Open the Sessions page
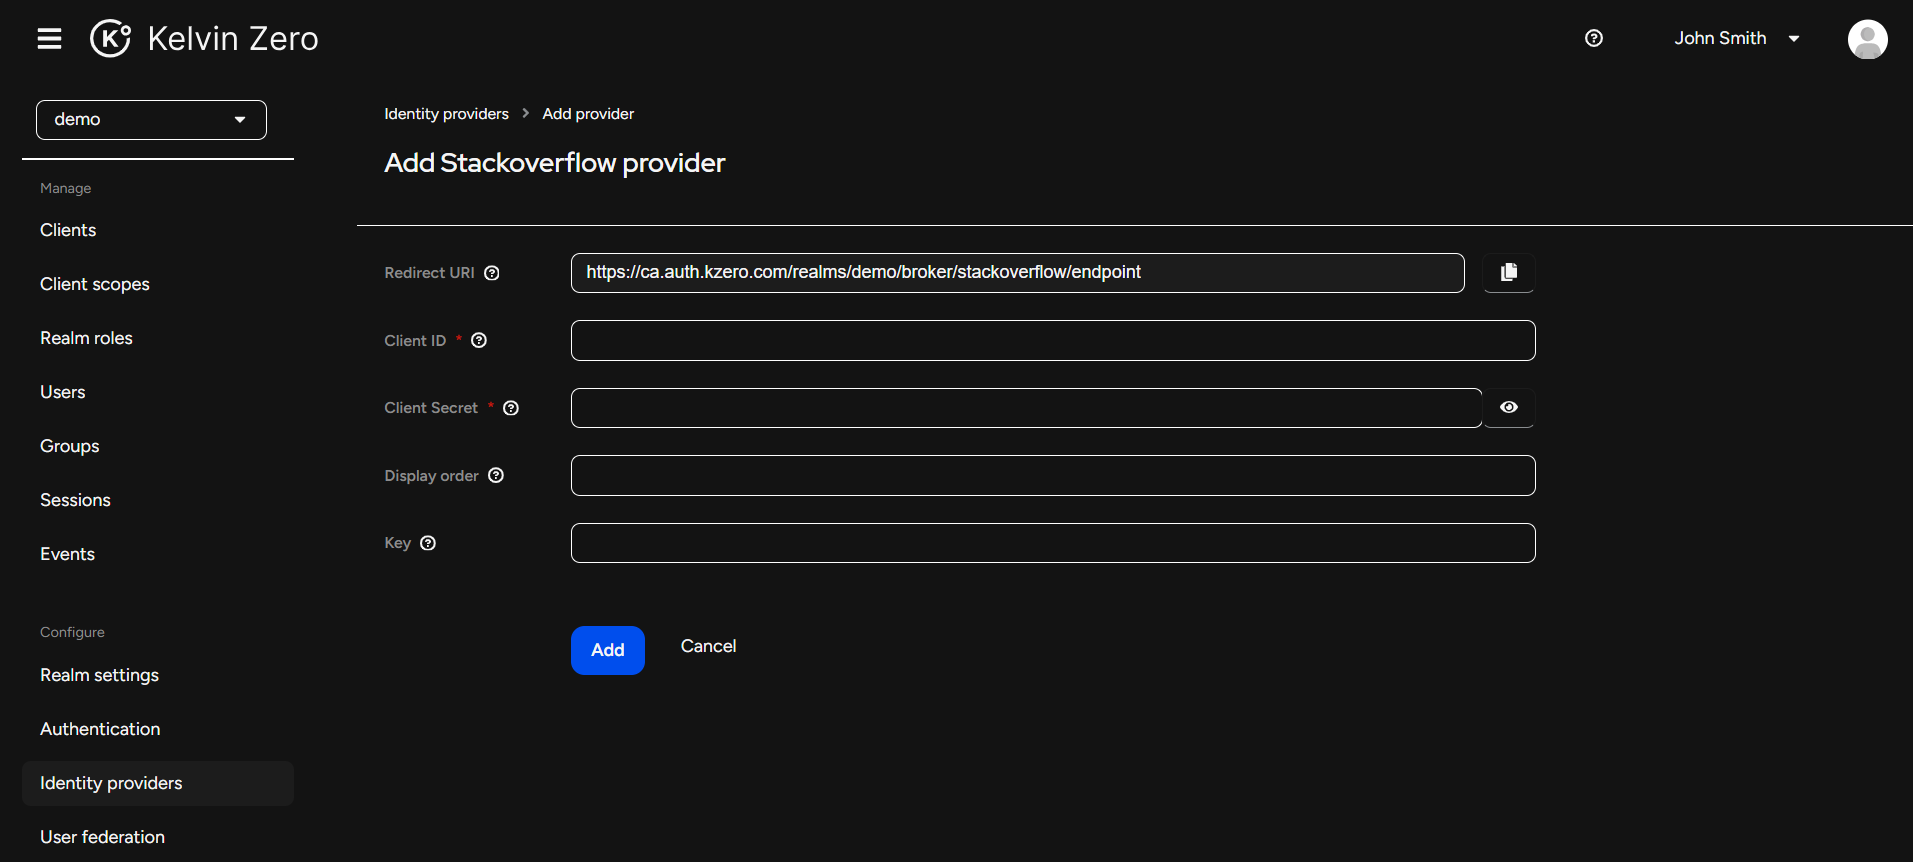This screenshot has width=1913, height=862. coord(75,500)
